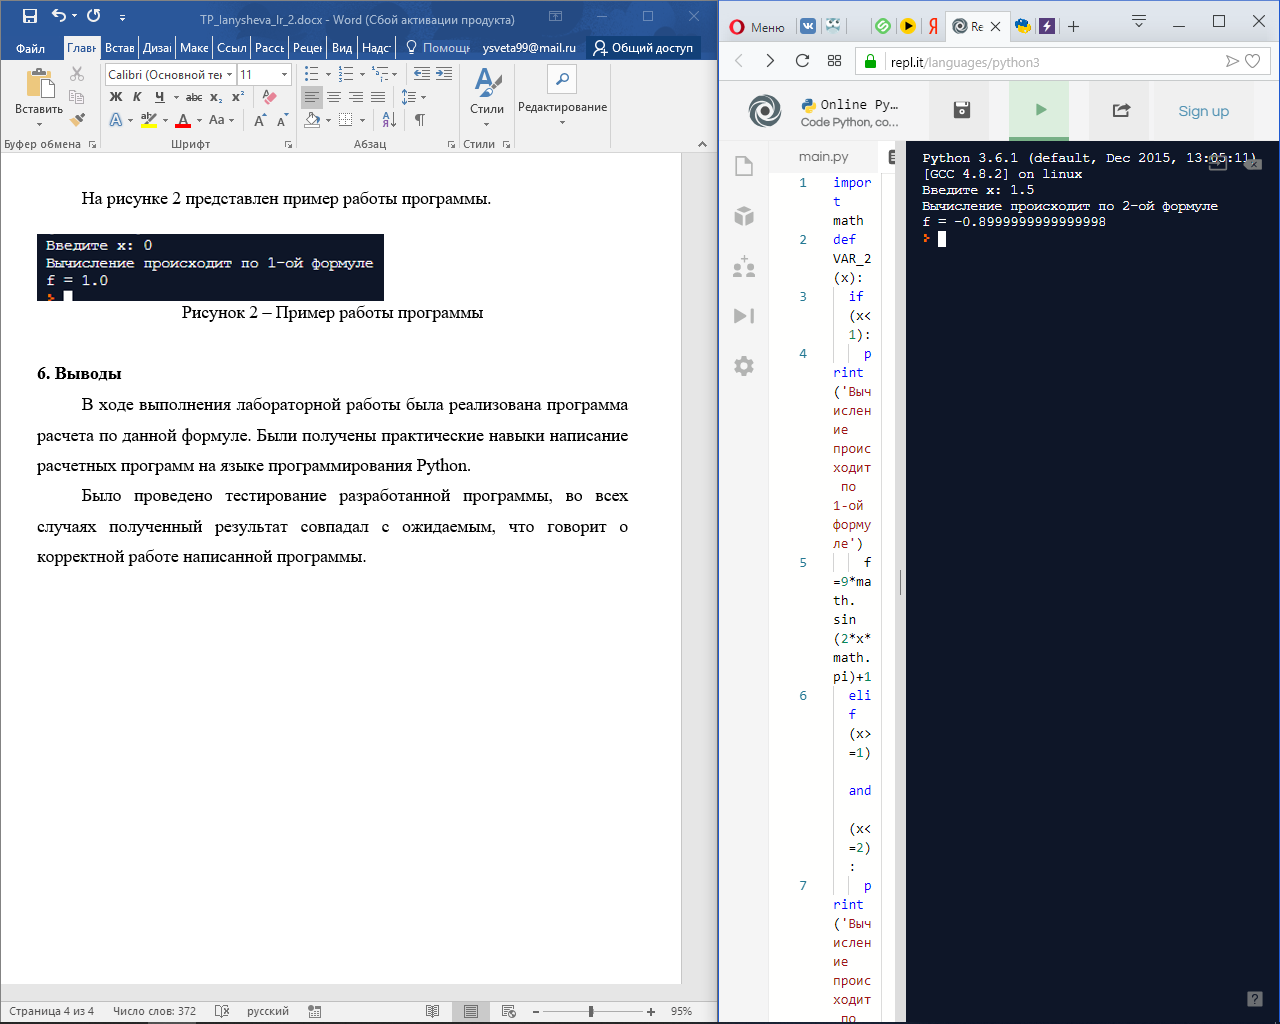Save the repl with floppy icon
Screen dimensions: 1280x1024
pyautogui.click(x=961, y=110)
